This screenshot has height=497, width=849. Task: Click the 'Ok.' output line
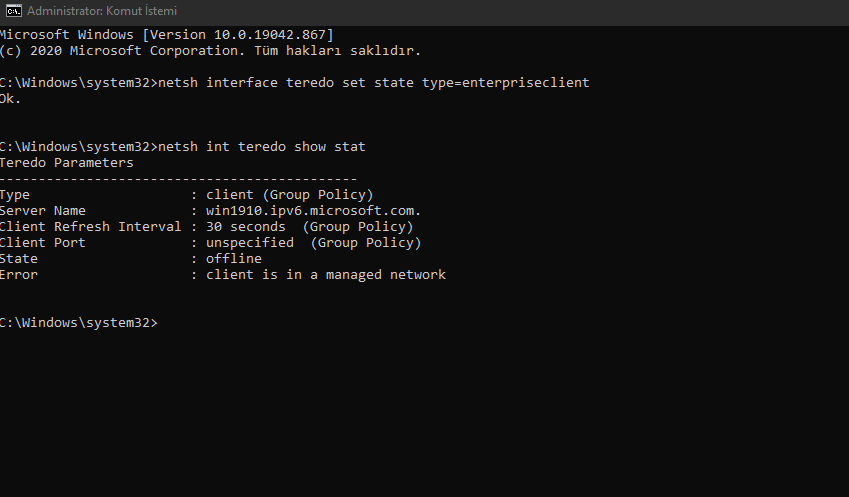10,99
